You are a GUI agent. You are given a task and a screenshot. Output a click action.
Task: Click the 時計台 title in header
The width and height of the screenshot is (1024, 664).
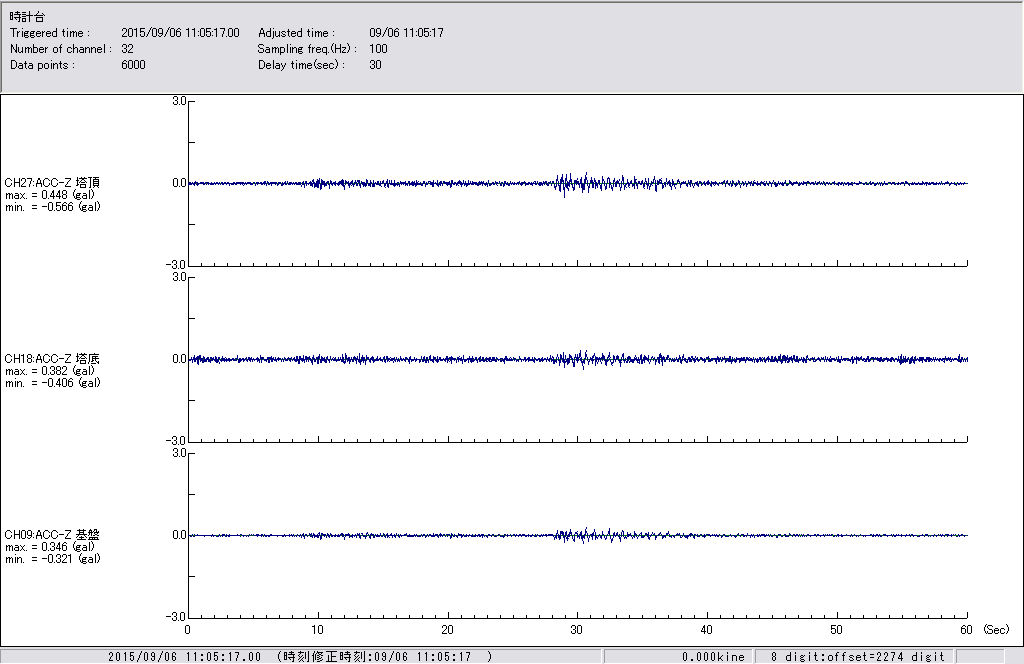tap(27, 17)
